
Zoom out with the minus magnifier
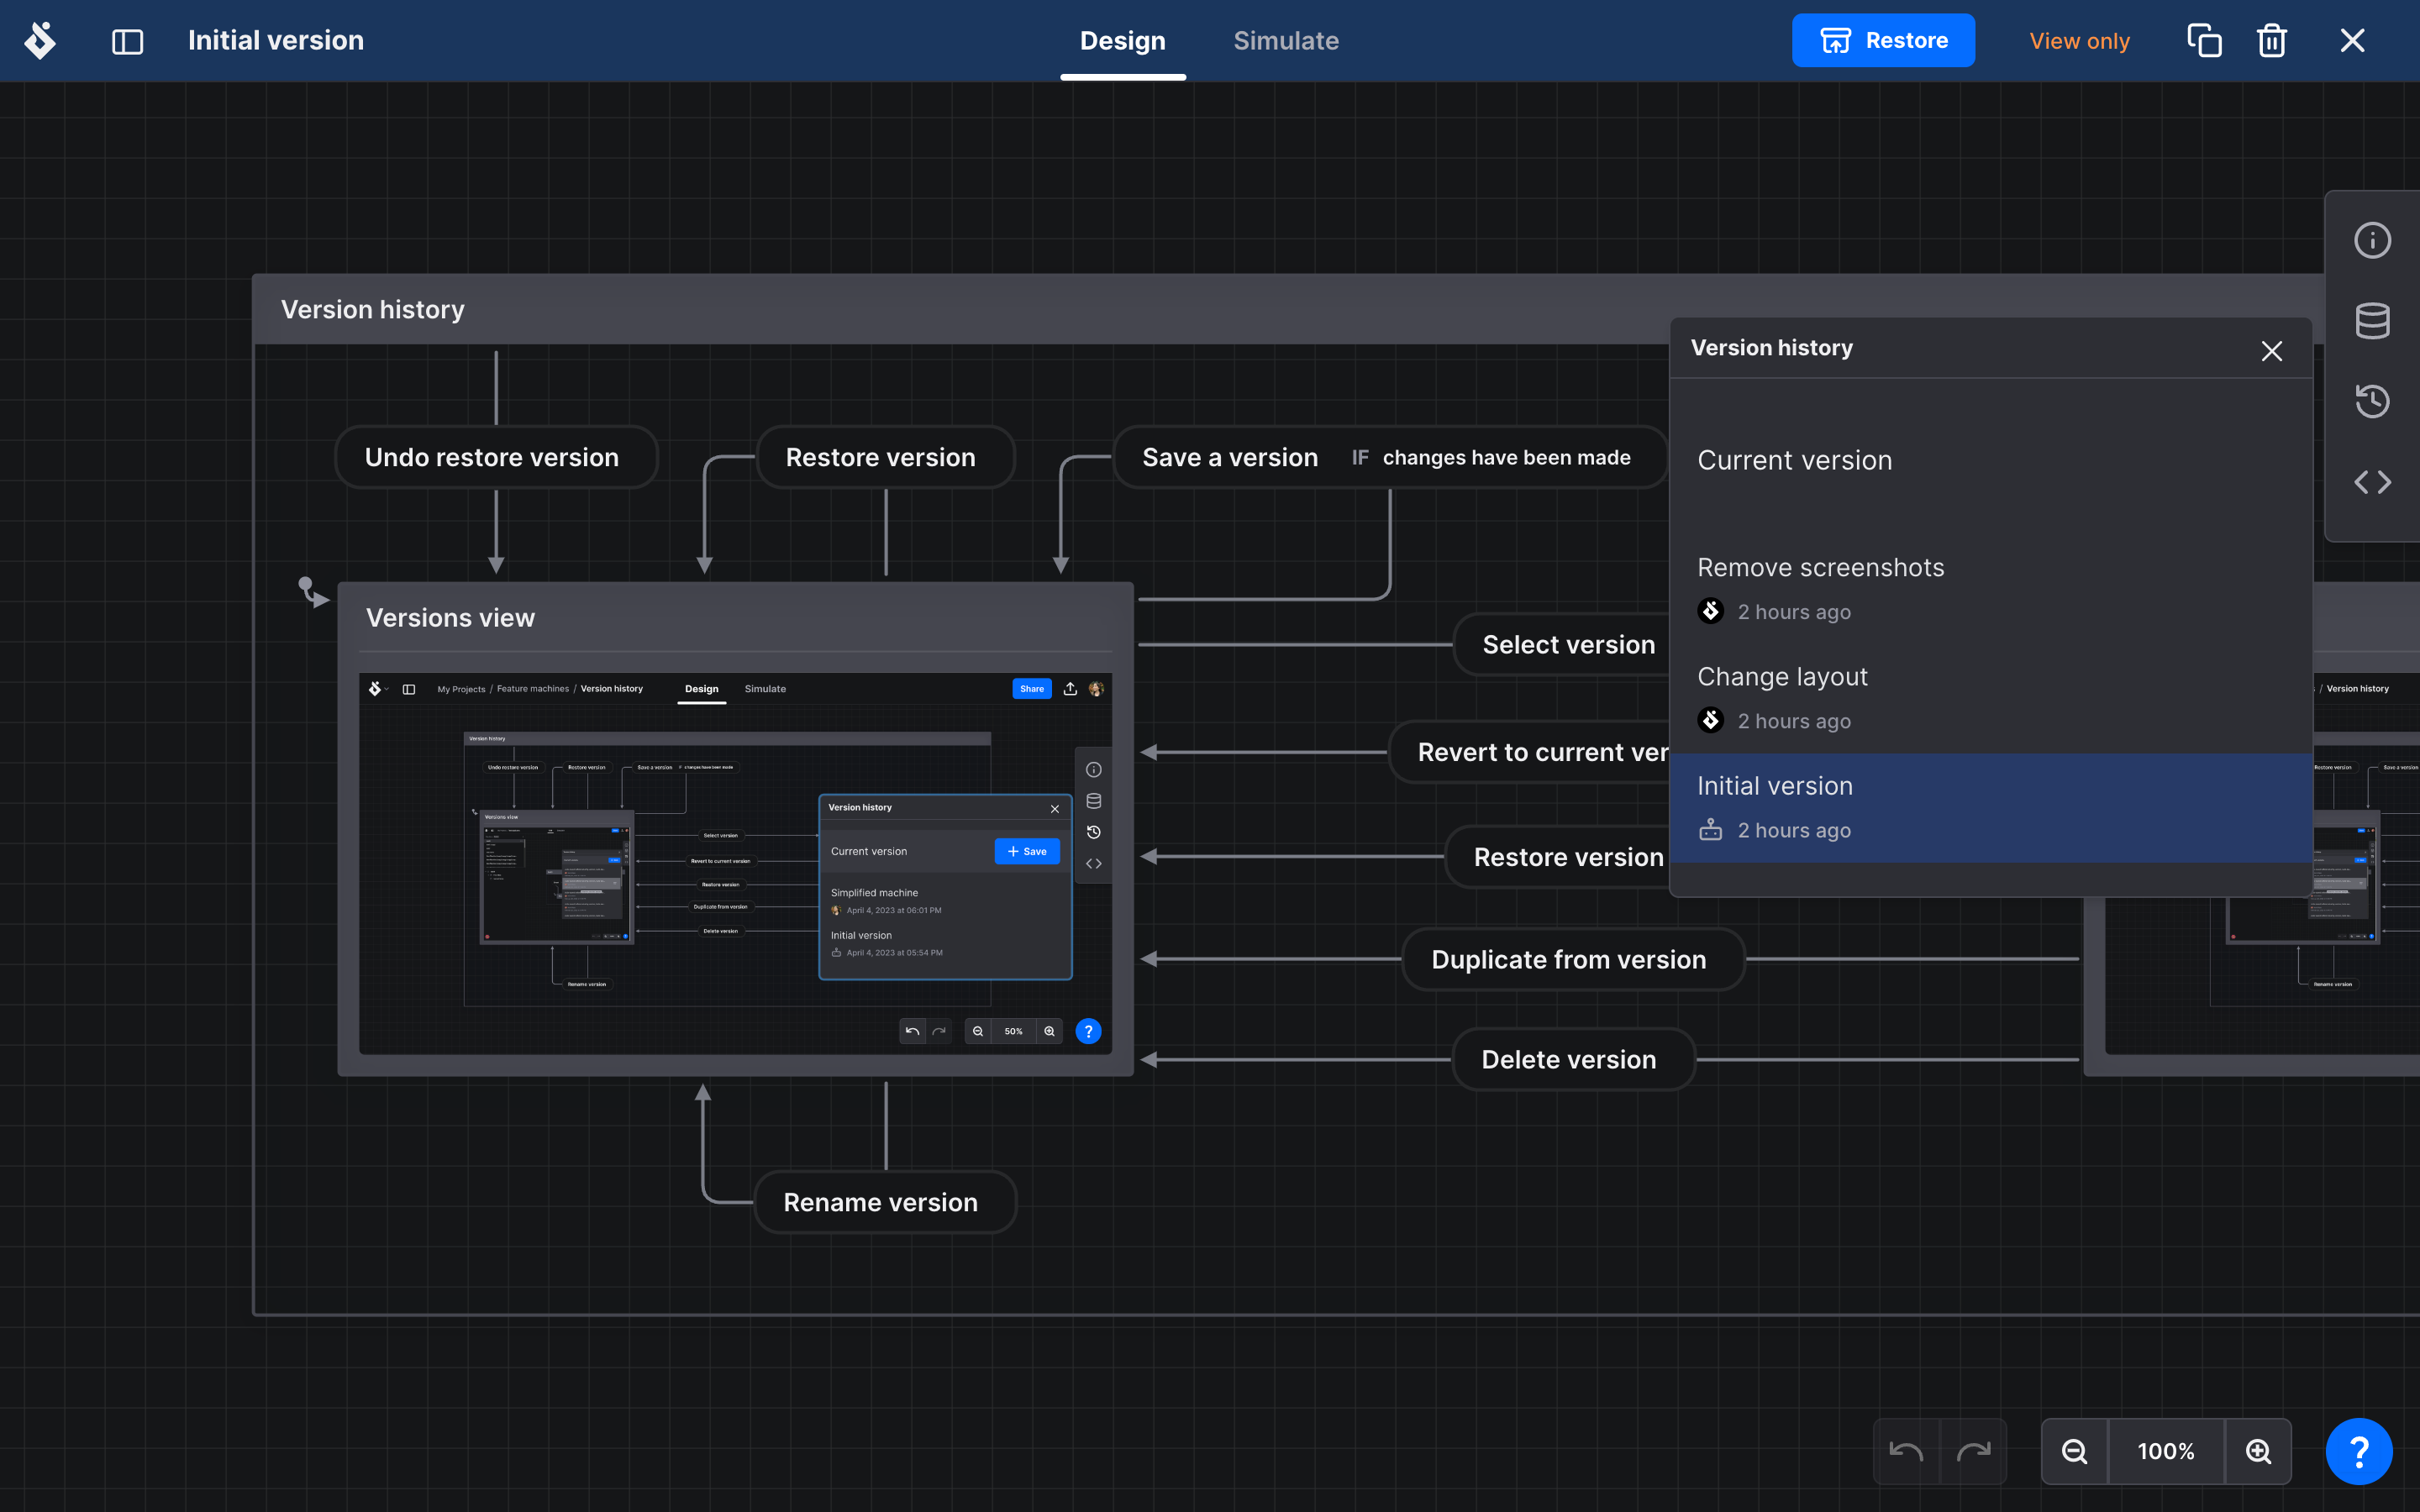pyautogui.click(x=2074, y=1451)
